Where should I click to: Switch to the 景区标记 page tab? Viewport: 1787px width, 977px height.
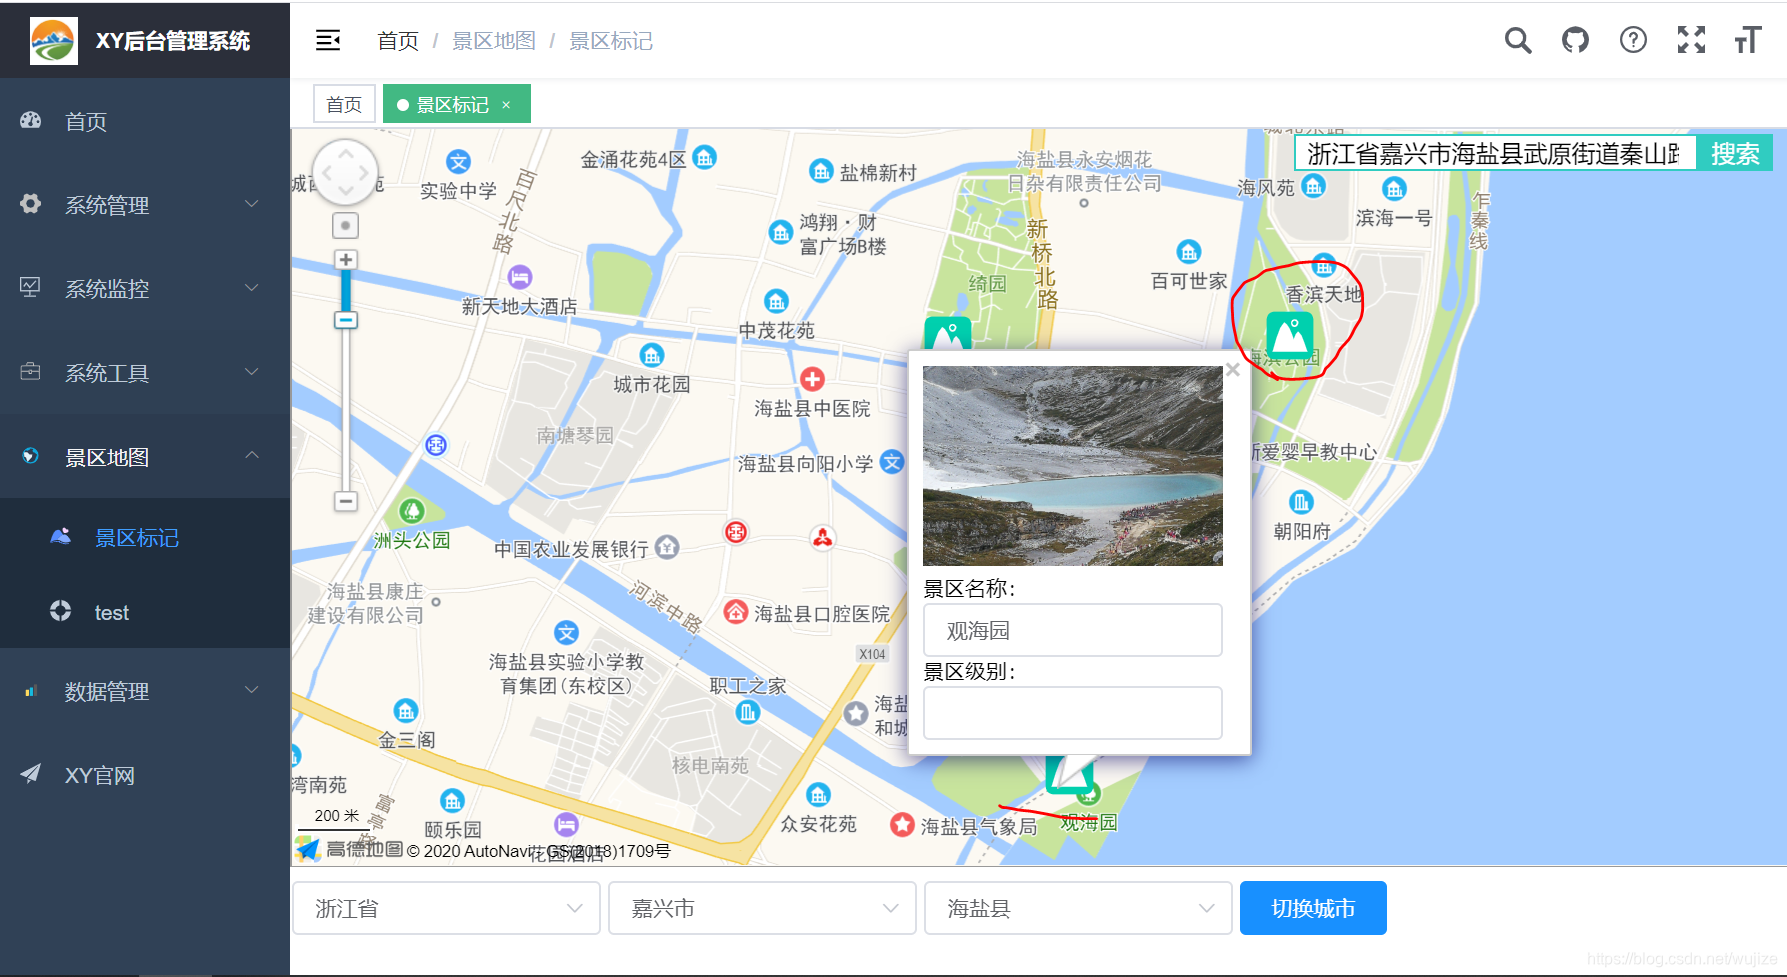coord(457,104)
